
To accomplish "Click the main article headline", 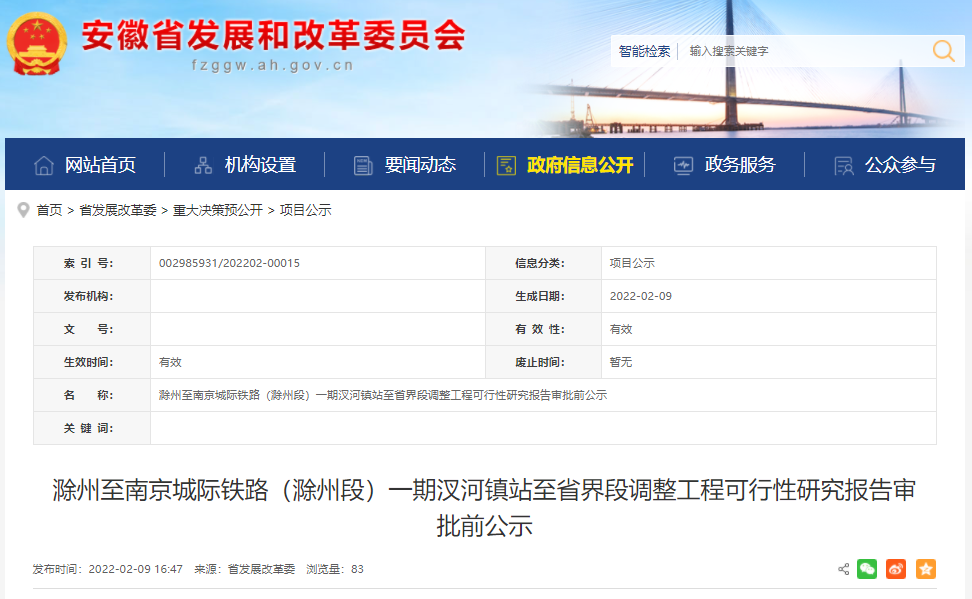I will pos(484,508).
